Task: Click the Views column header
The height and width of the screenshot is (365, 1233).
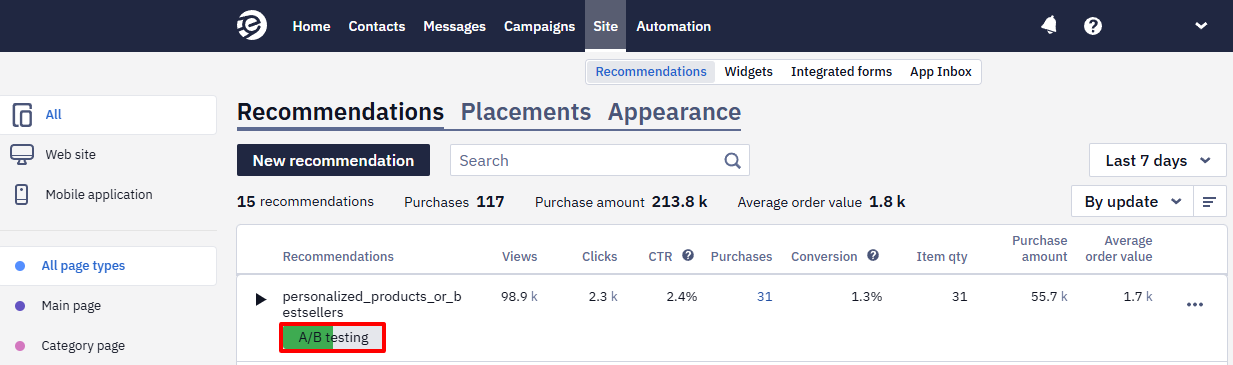Action: [x=520, y=257]
